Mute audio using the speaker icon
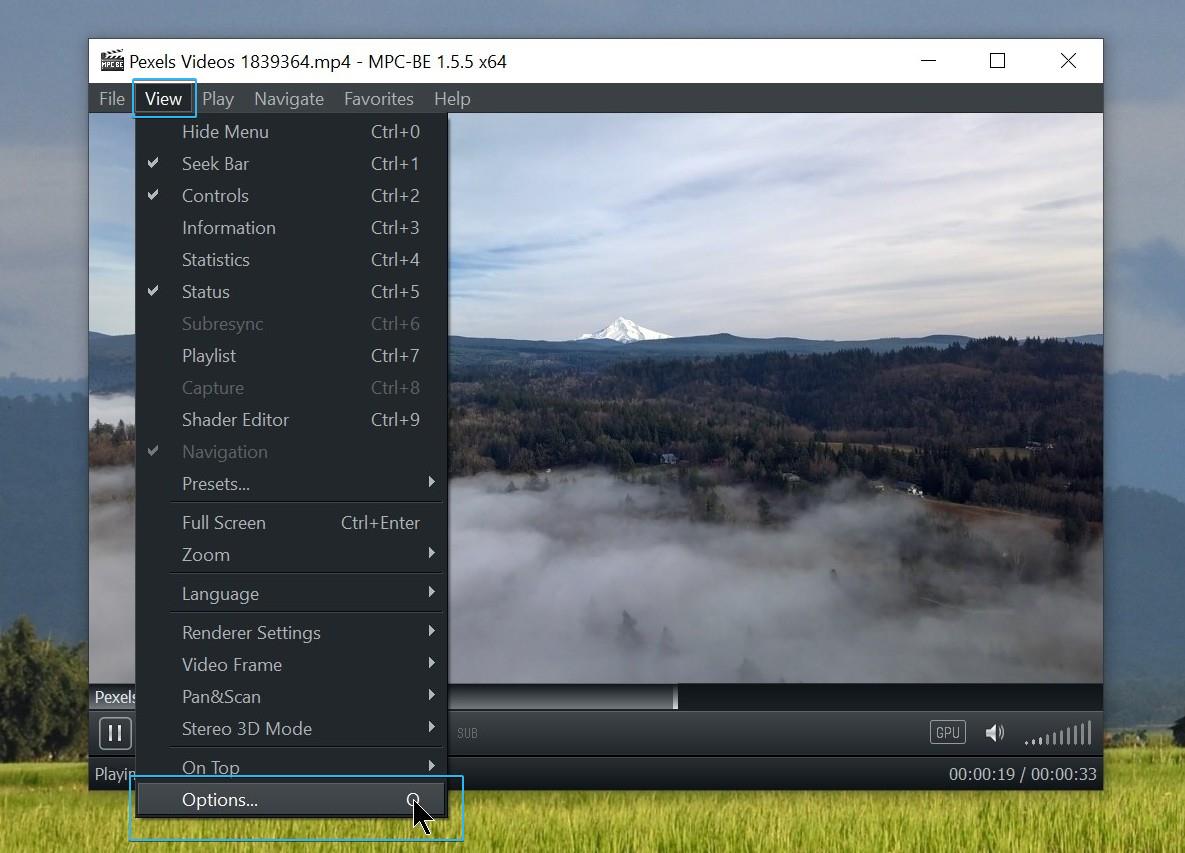The width and height of the screenshot is (1185, 853). pos(994,733)
